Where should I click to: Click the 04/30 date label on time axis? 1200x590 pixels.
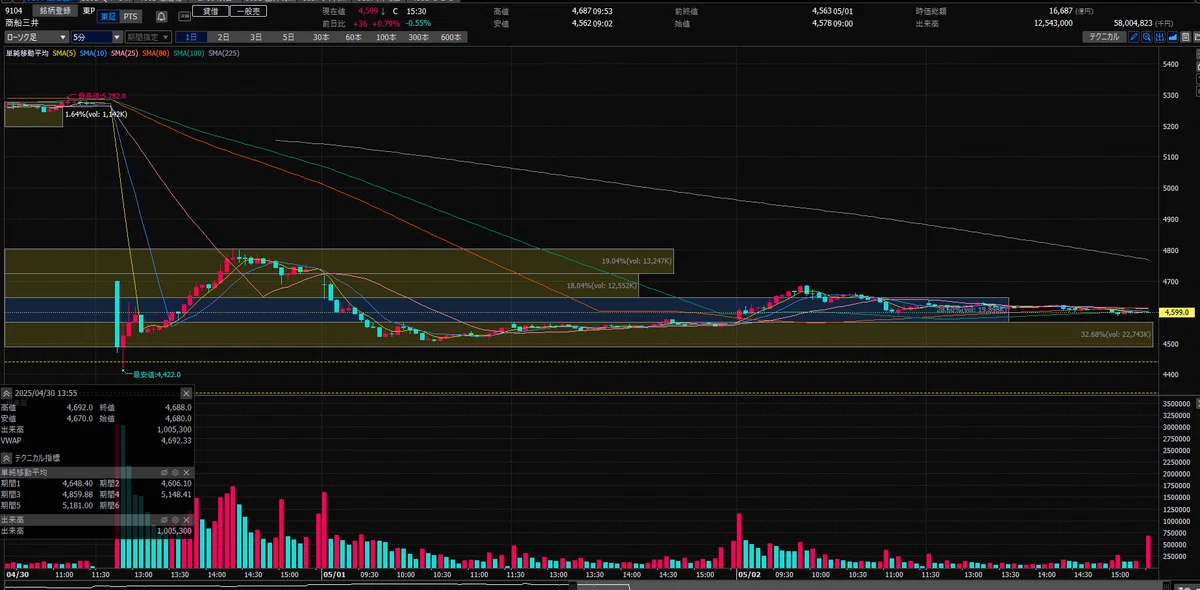[18, 575]
